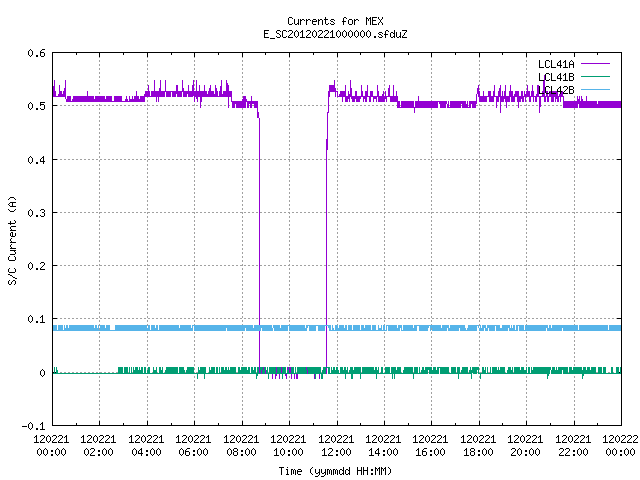
Task: Click the x-axis tick '120222 00:00'
Action: pyautogui.click(x=620, y=445)
